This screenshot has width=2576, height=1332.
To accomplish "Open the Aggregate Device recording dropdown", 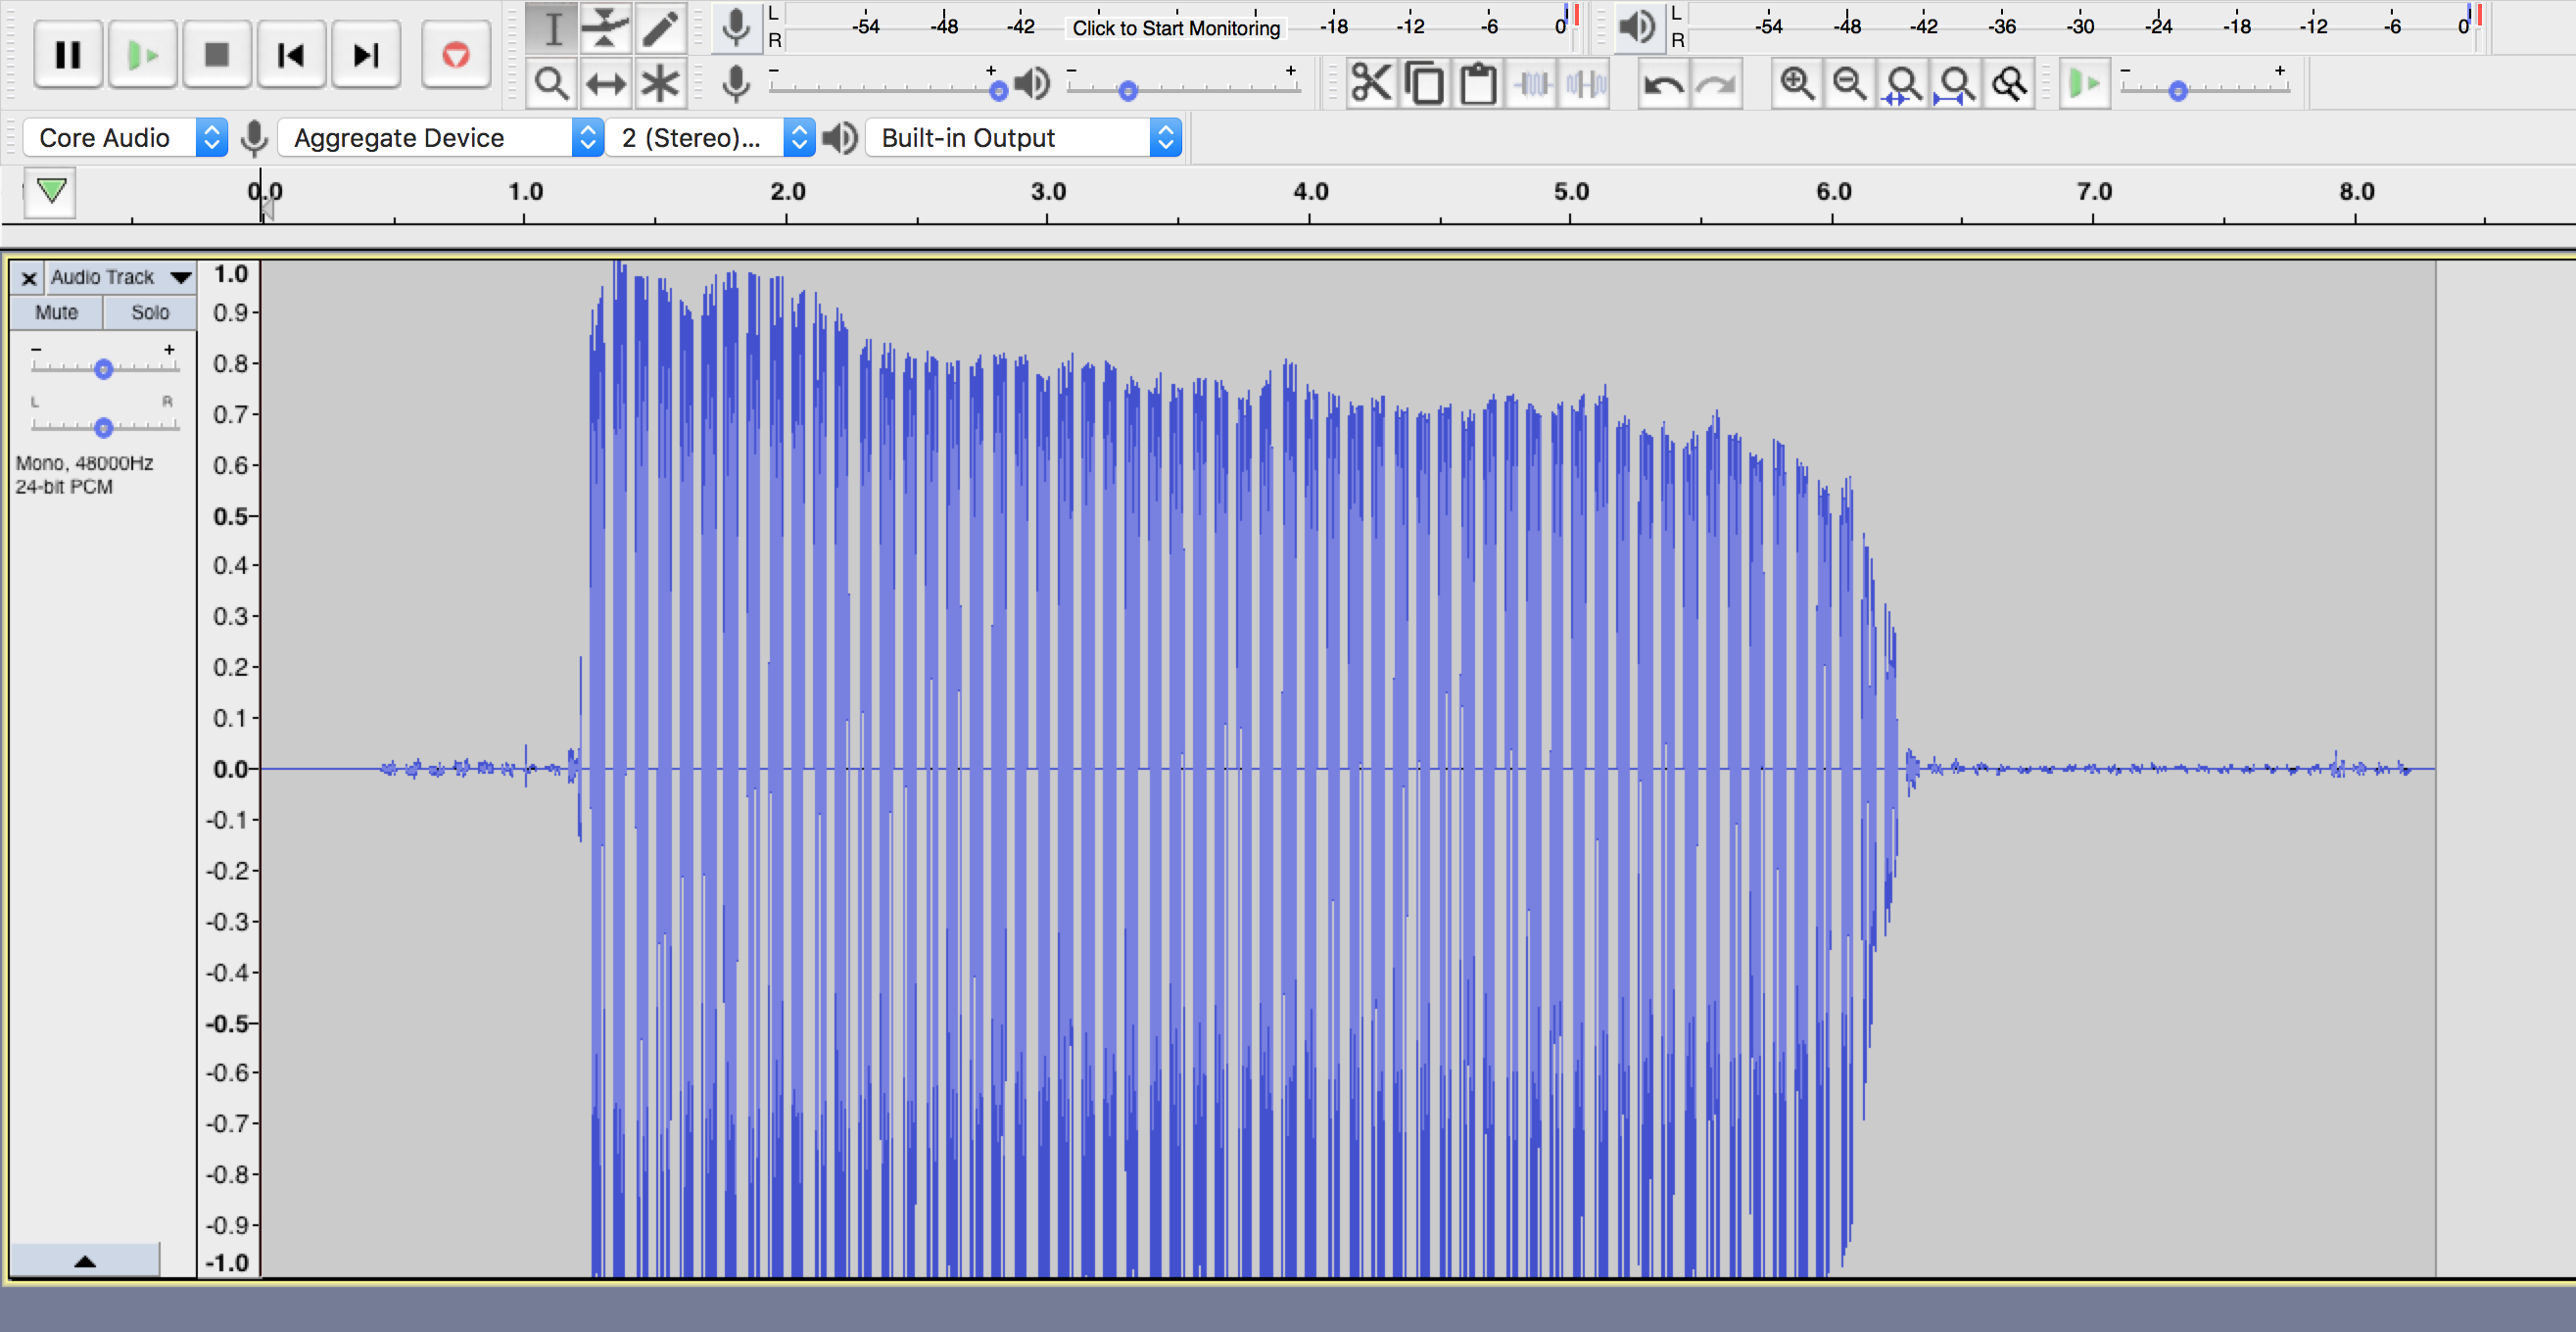I will [x=440, y=138].
